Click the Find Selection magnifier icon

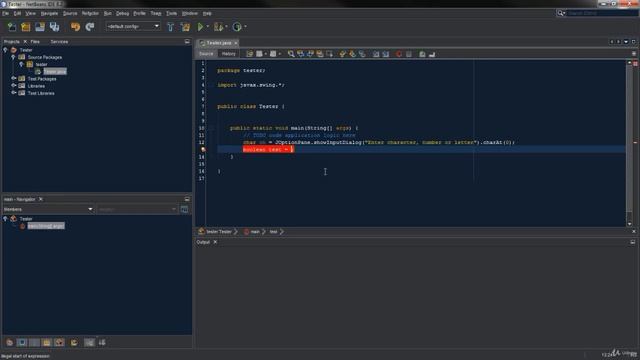(x=291, y=54)
